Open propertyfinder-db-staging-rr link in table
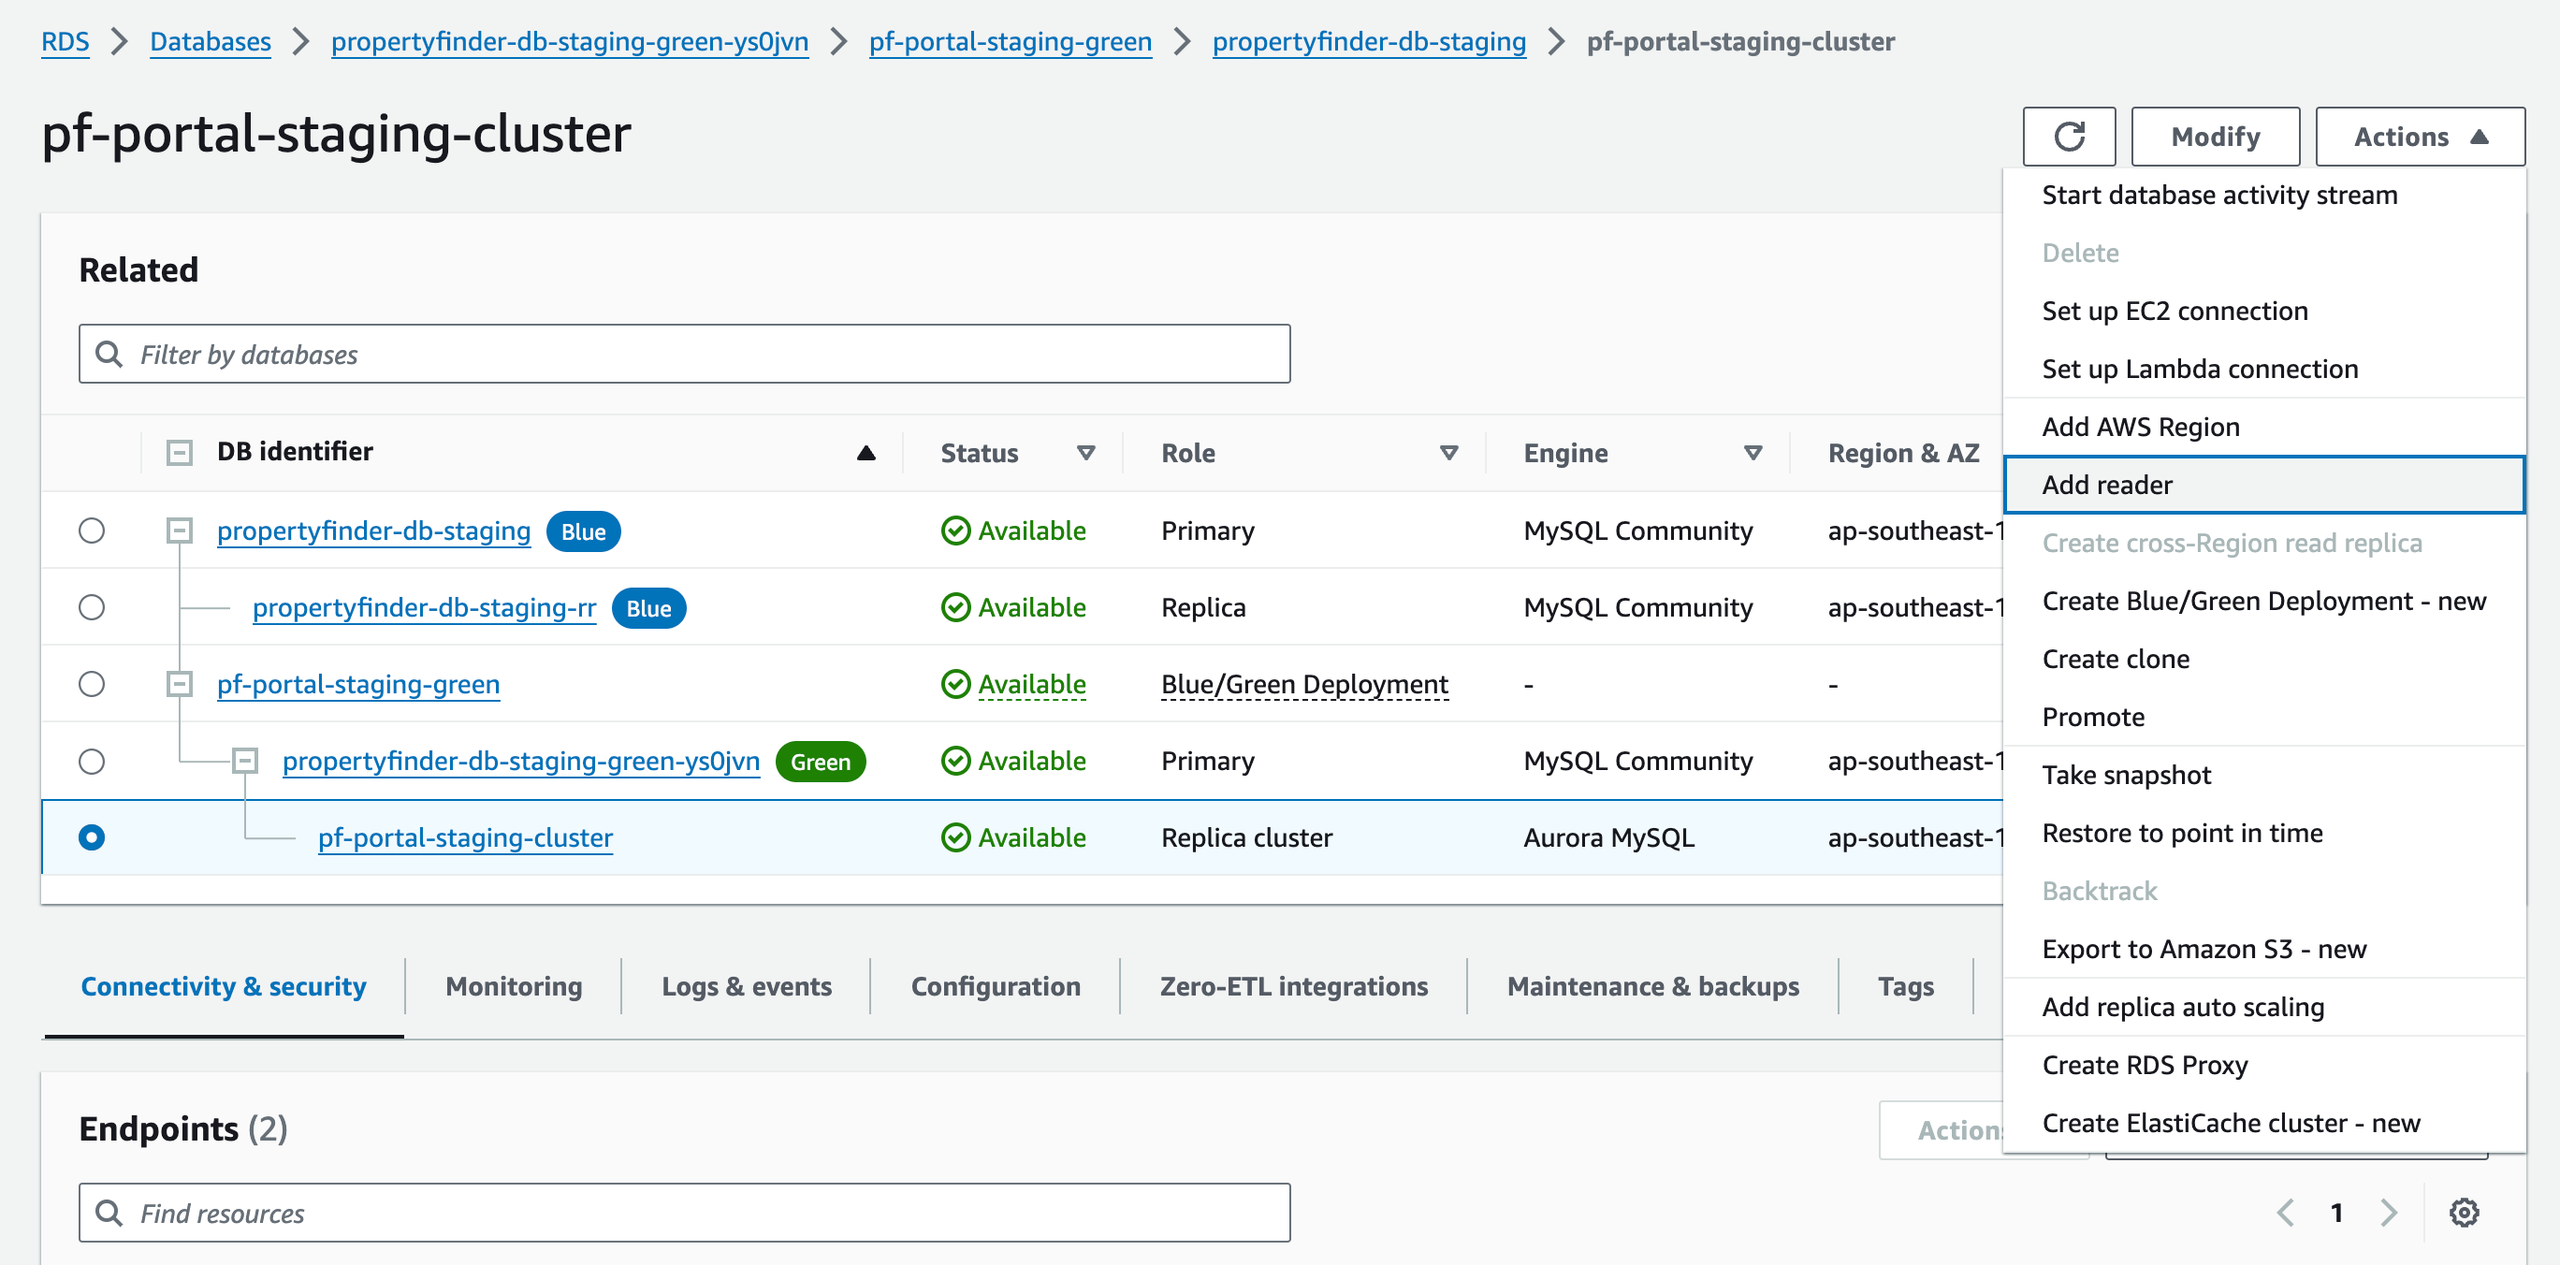Screen dimensions: 2560x1265 424,607
